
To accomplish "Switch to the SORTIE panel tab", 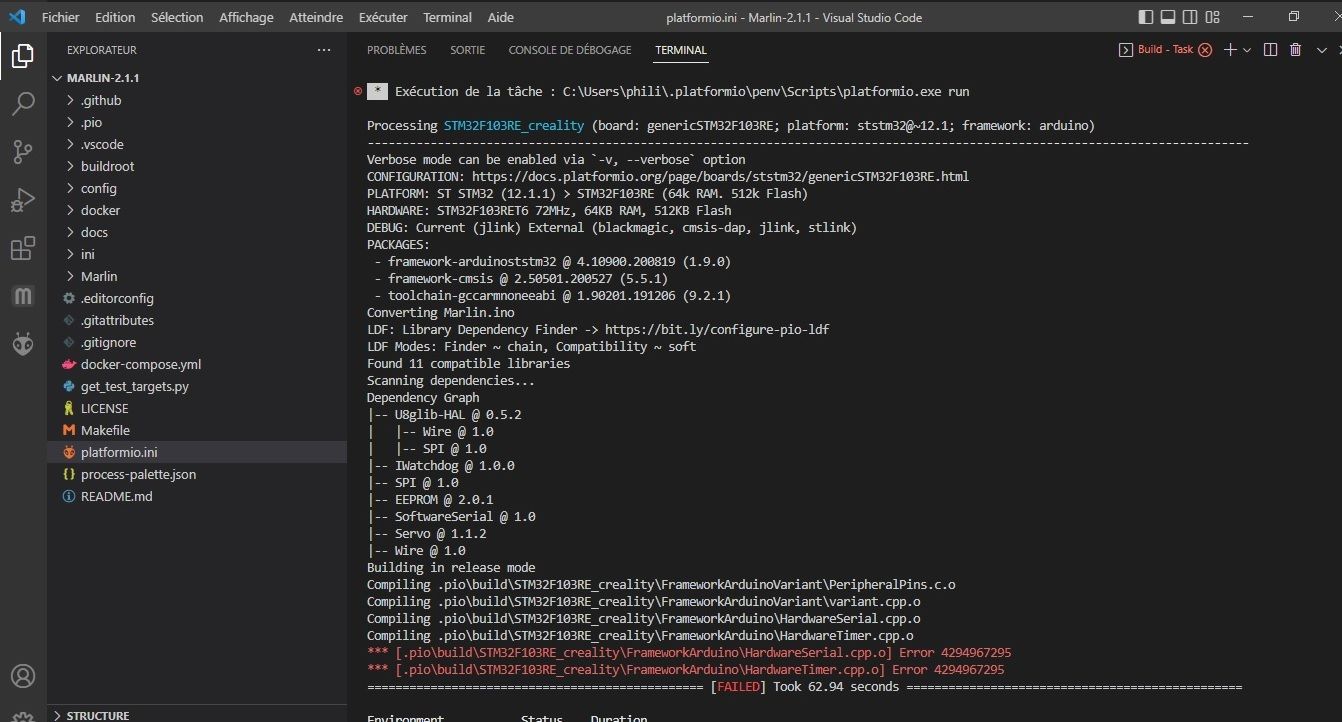I will click(x=468, y=50).
